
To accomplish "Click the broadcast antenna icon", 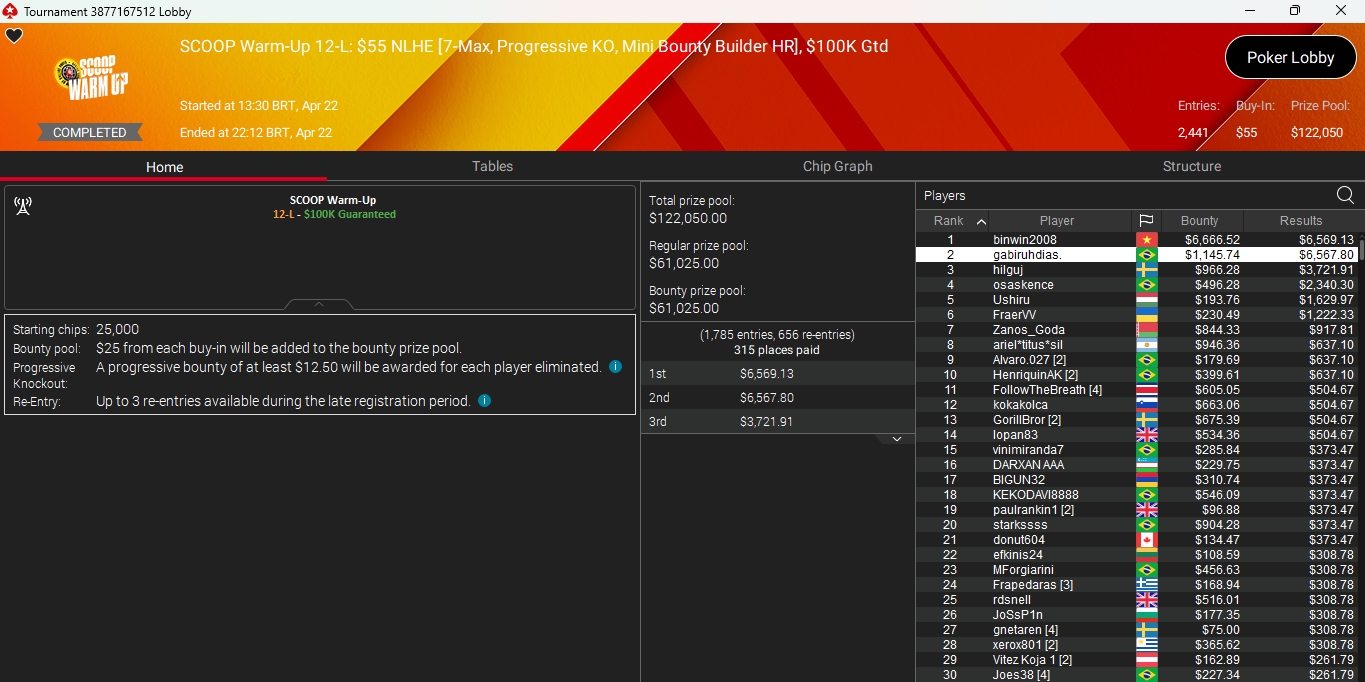I will pyautogui.click(x=23, y=206).
